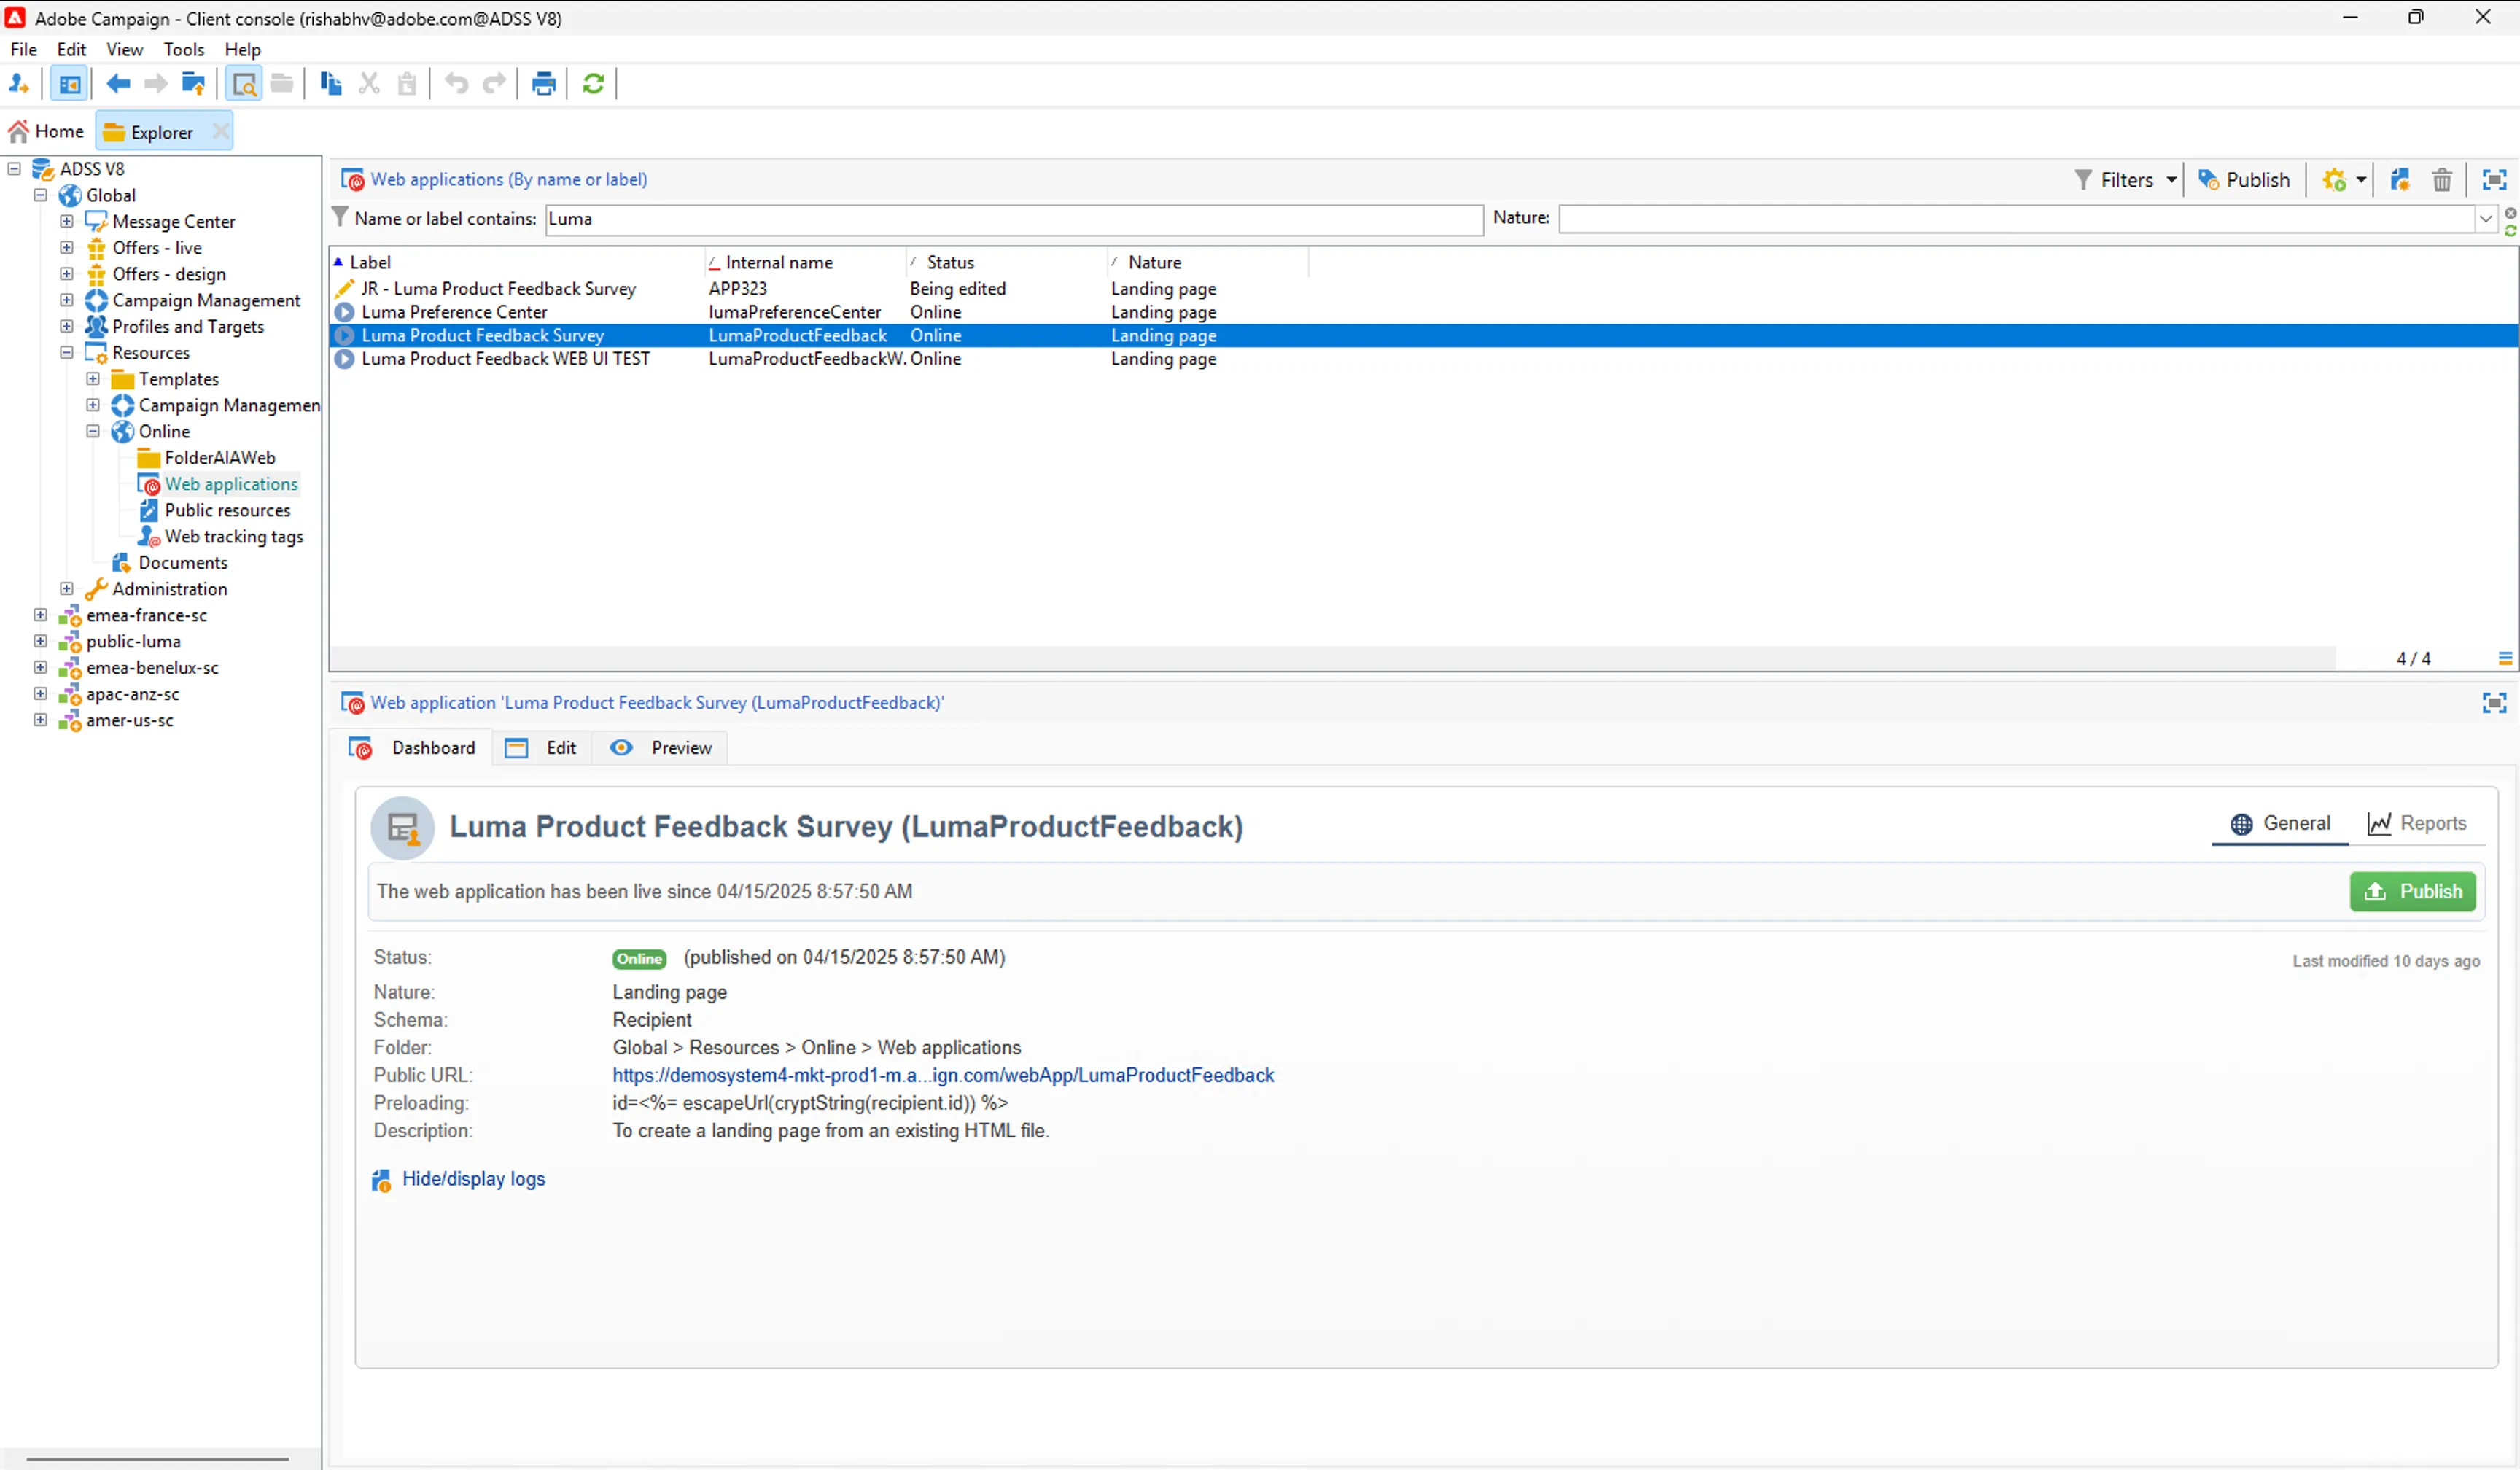
Task: Click the copy icon in toolbar
Action: pyautogui.click(x=331, y=84)
